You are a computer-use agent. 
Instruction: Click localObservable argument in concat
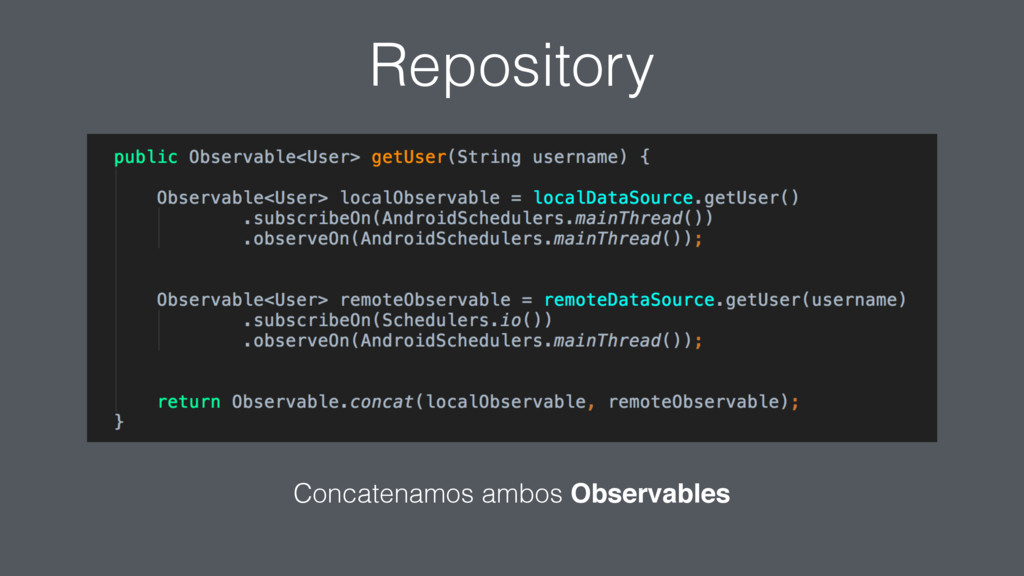click(x=505, y=402)
